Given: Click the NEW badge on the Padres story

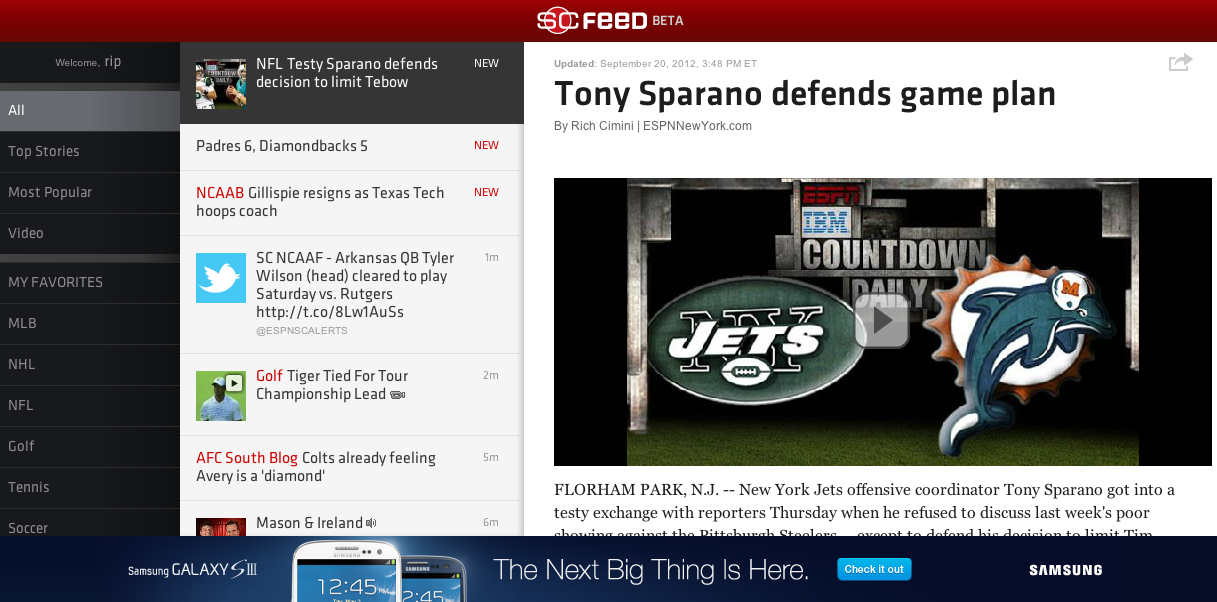Looking at the screenshot, I should point(486,146).
